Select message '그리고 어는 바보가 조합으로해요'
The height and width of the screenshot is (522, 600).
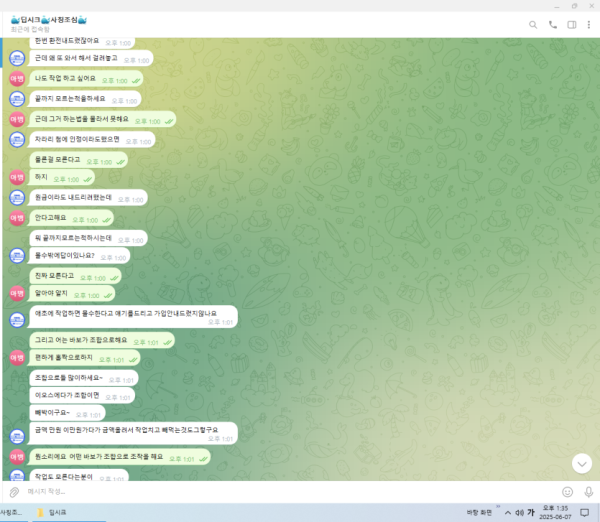(102, 341)
